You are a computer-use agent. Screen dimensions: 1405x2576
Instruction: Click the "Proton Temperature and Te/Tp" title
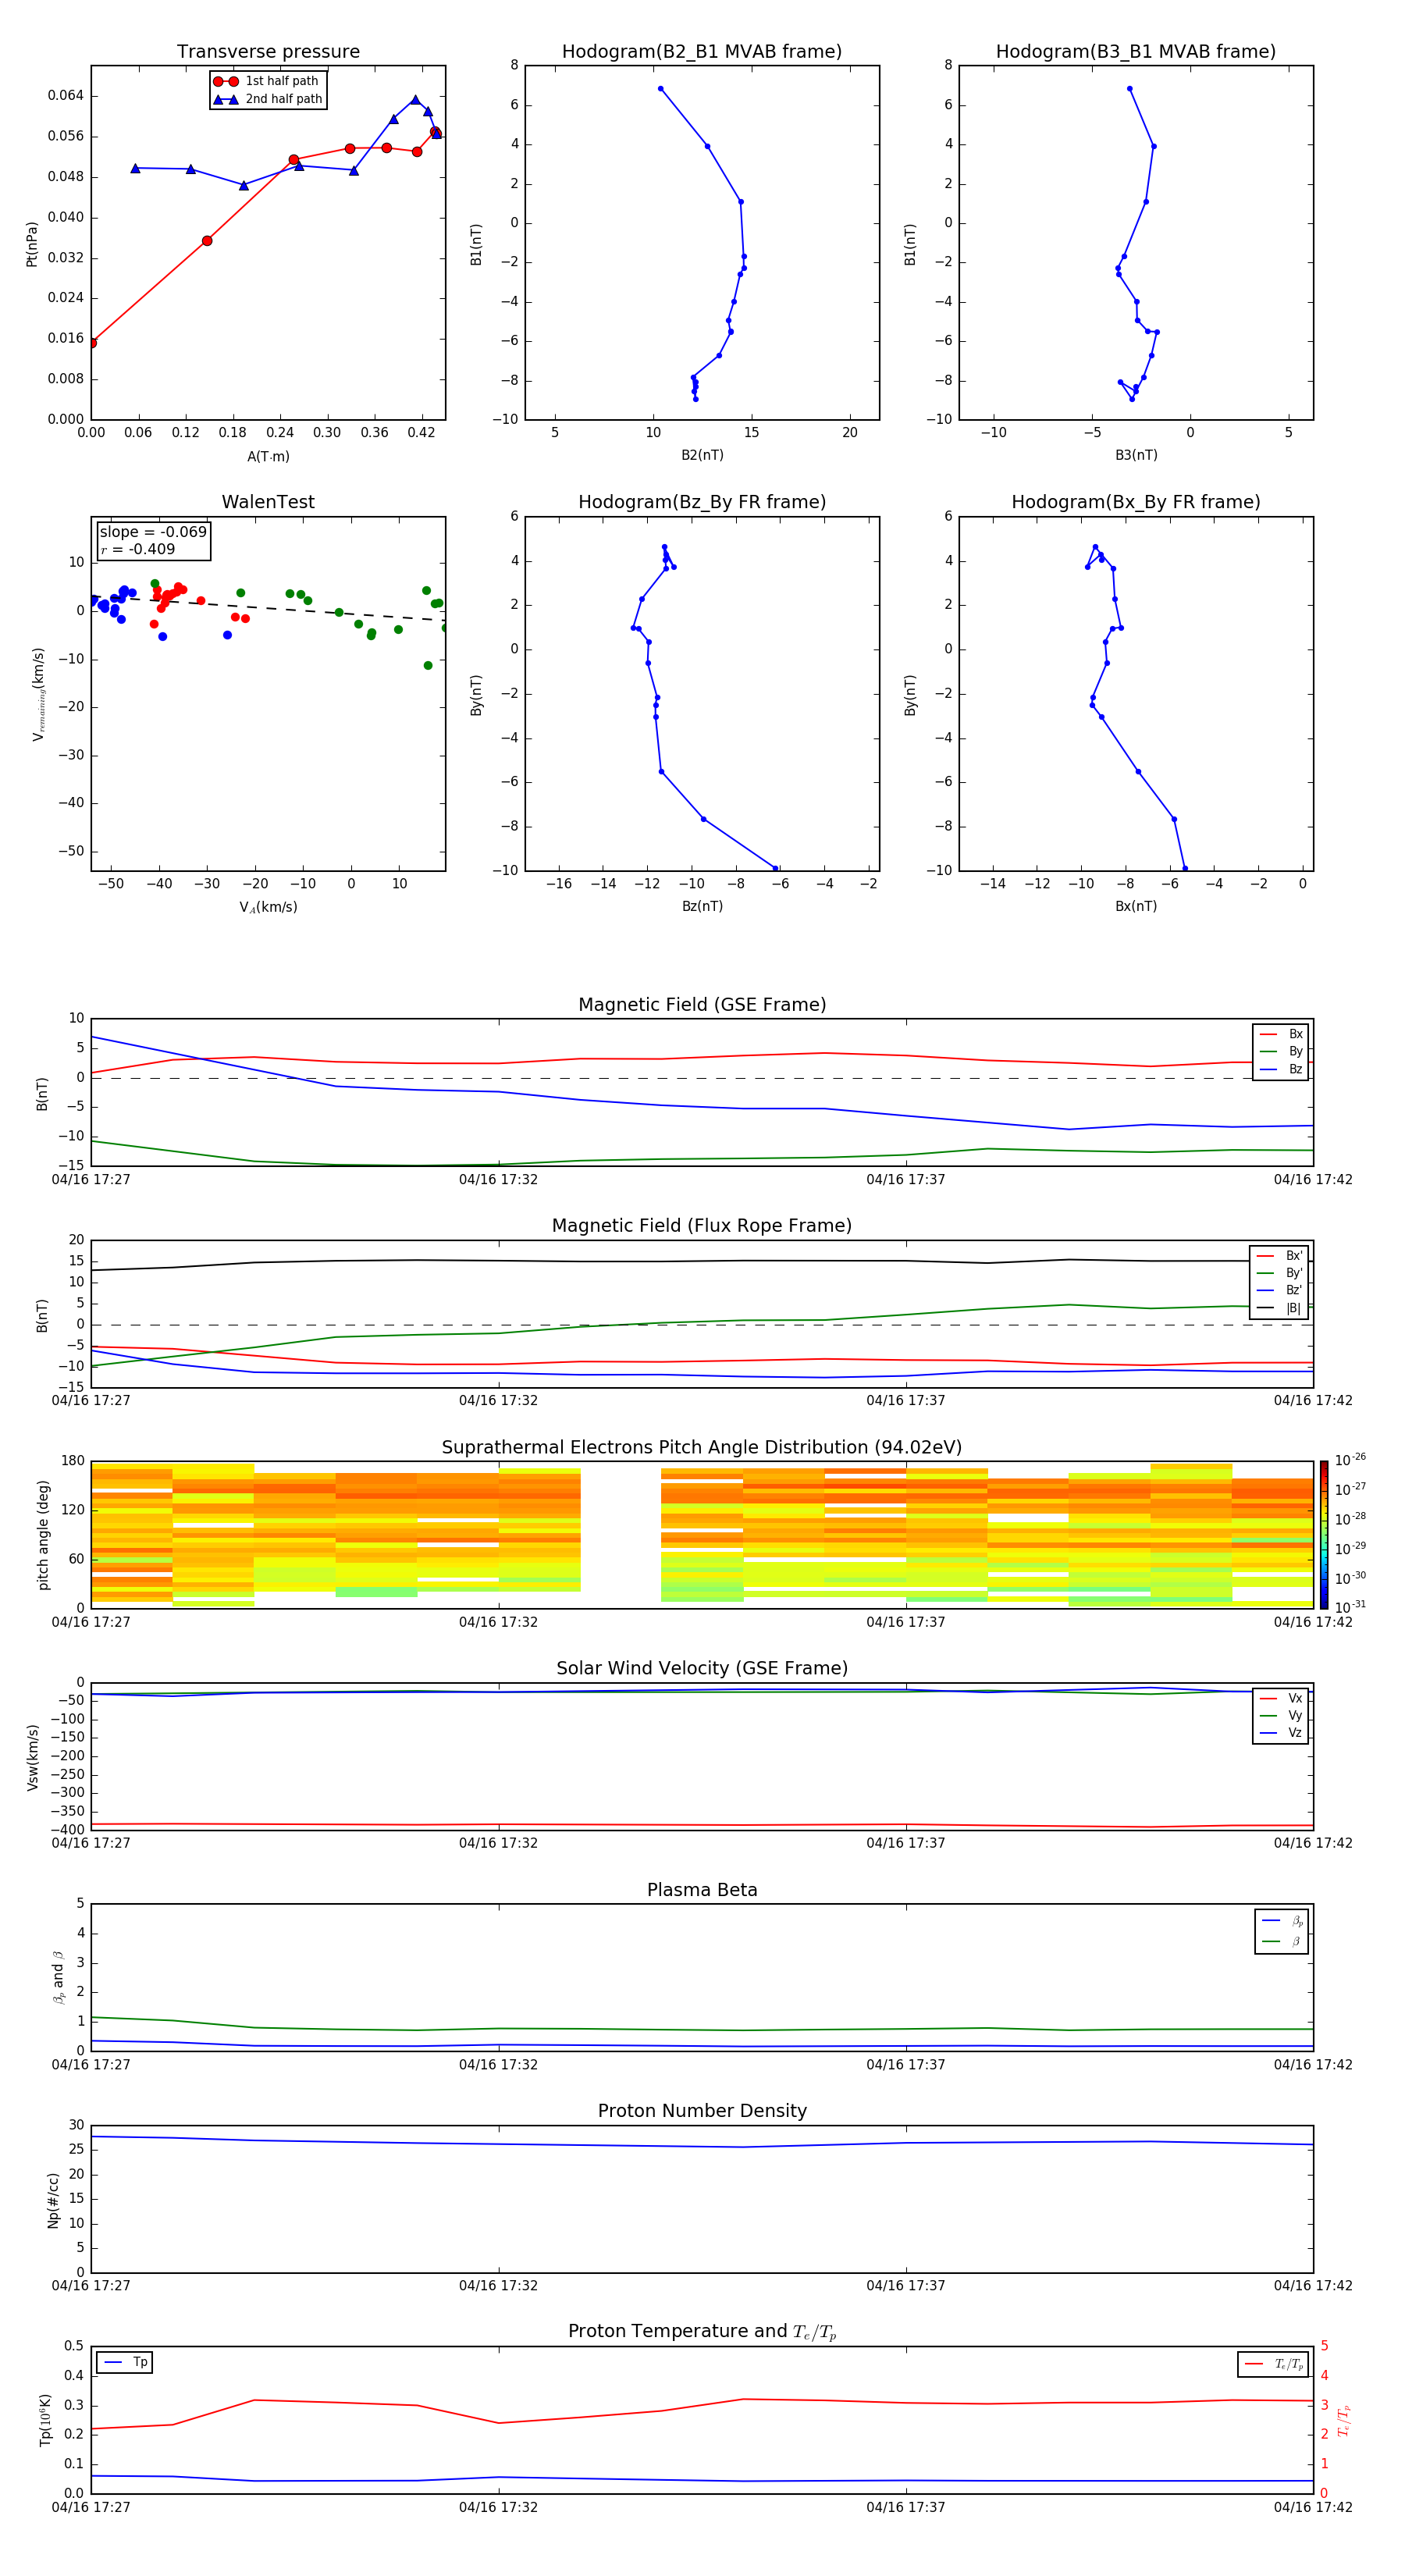(702, 2332)
